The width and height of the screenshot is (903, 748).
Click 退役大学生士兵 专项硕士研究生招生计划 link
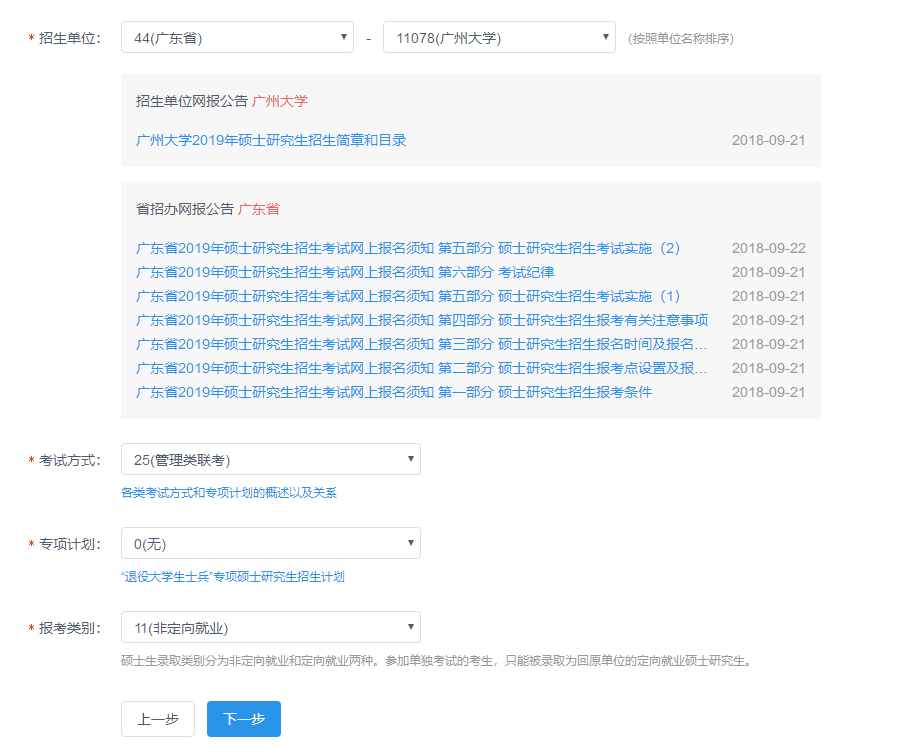point(232,577)
